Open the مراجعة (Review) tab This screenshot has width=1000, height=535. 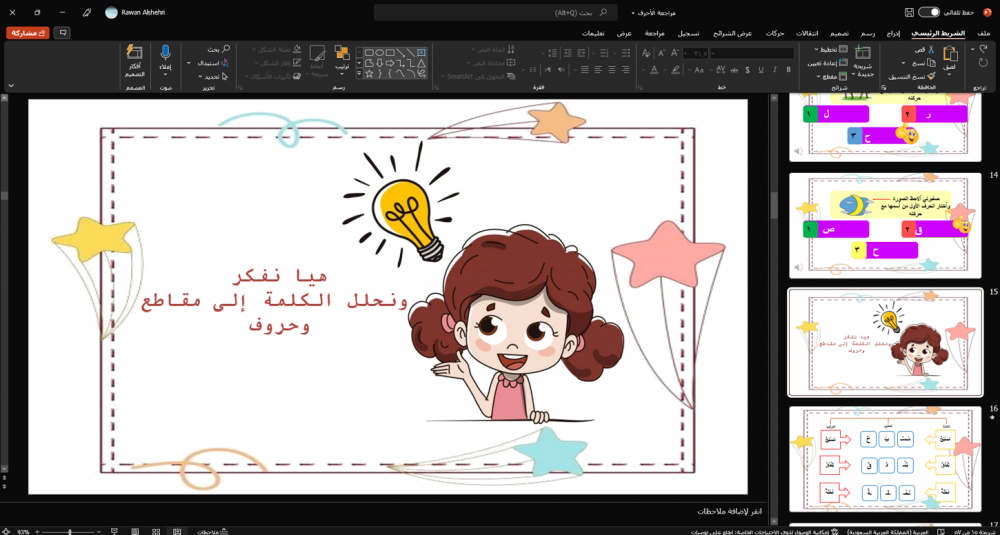click(x=653, y=33)
